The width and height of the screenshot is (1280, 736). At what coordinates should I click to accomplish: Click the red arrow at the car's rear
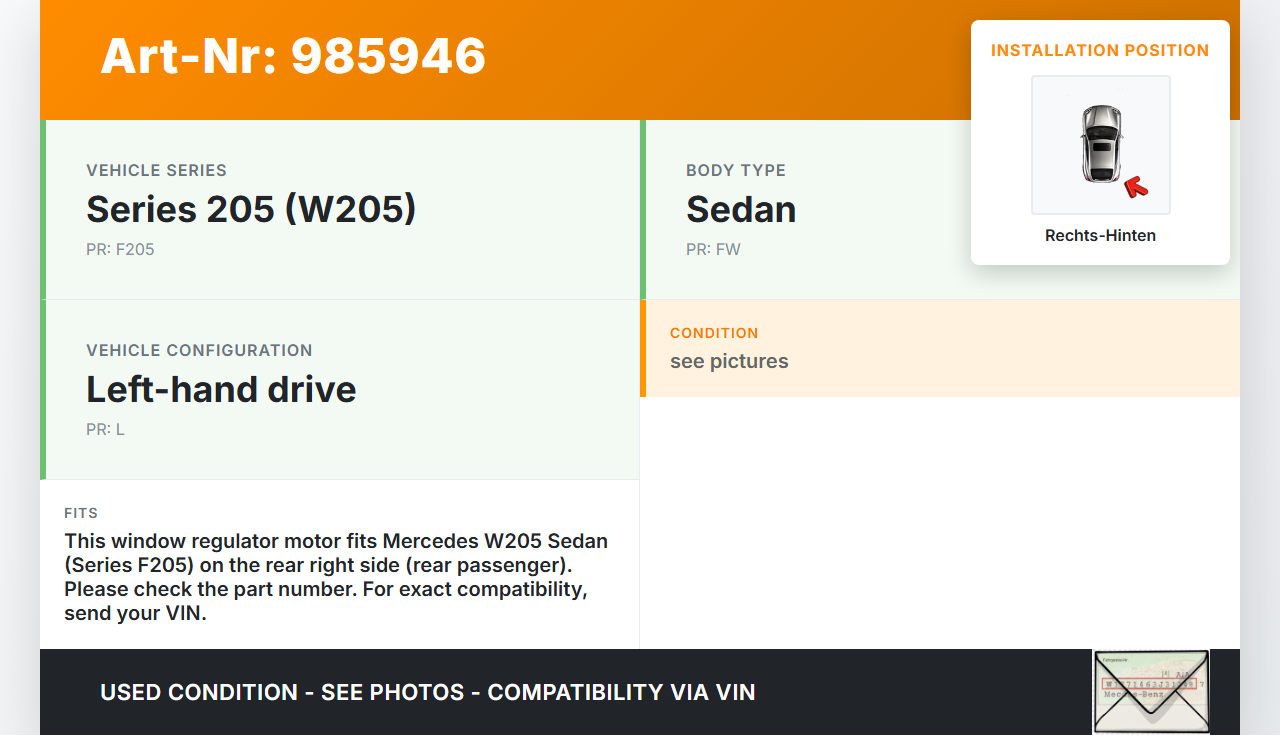pos(1135,187)
